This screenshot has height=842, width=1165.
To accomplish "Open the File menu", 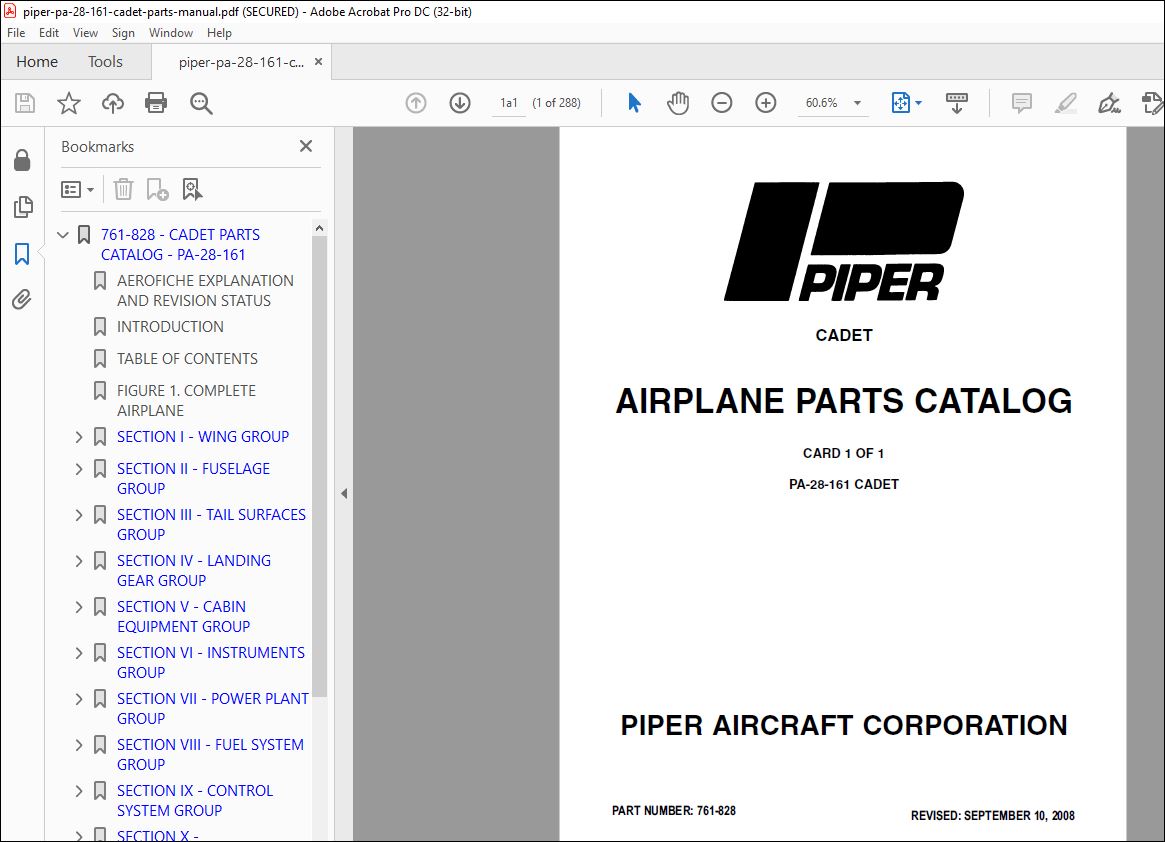I will coord(16,33).
